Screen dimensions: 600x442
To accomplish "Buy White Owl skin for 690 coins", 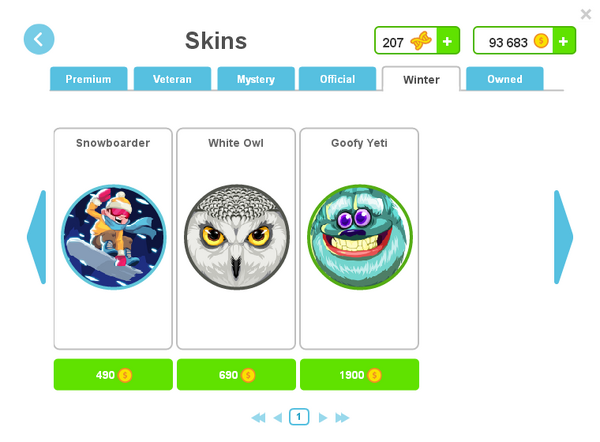I will pos(236,375).
